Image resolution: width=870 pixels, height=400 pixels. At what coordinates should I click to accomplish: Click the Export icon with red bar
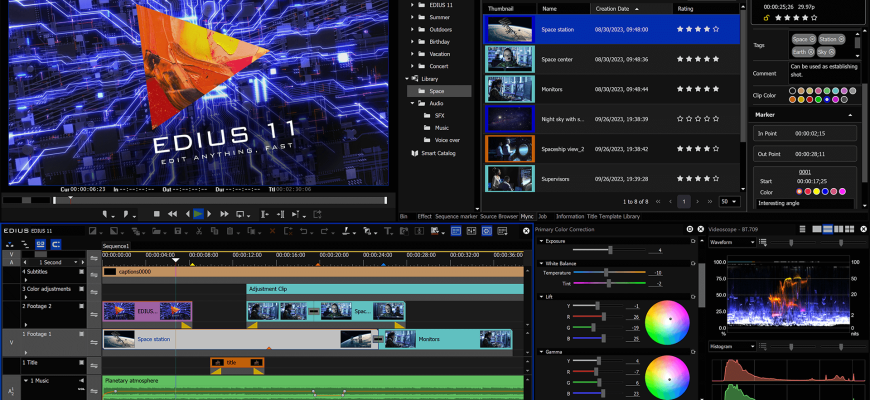click(434, 231)
